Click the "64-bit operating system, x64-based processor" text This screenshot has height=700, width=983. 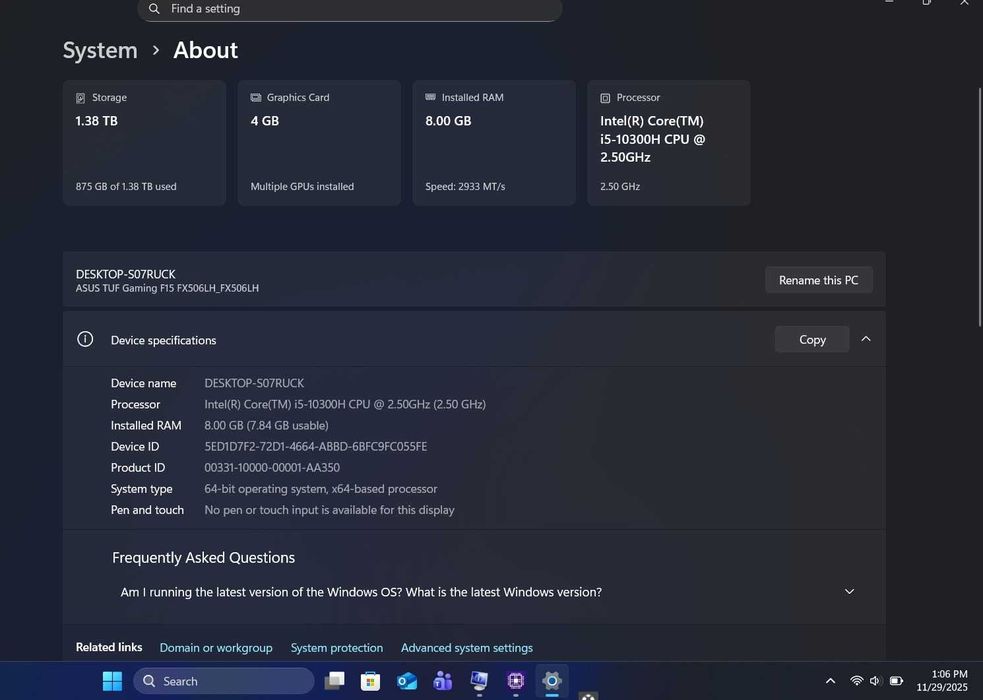pos(320,489)
